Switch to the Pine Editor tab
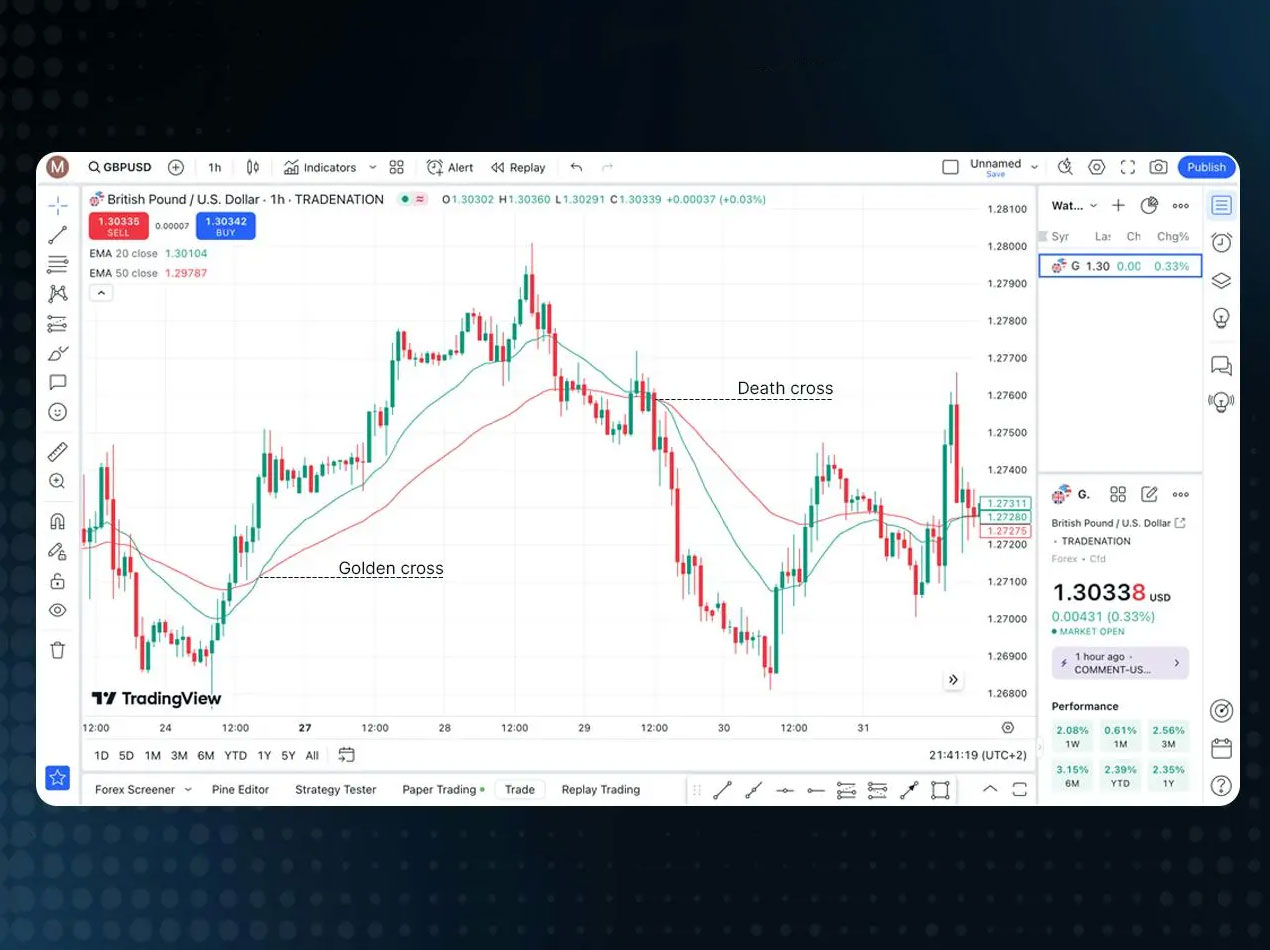 click(240, 789)
